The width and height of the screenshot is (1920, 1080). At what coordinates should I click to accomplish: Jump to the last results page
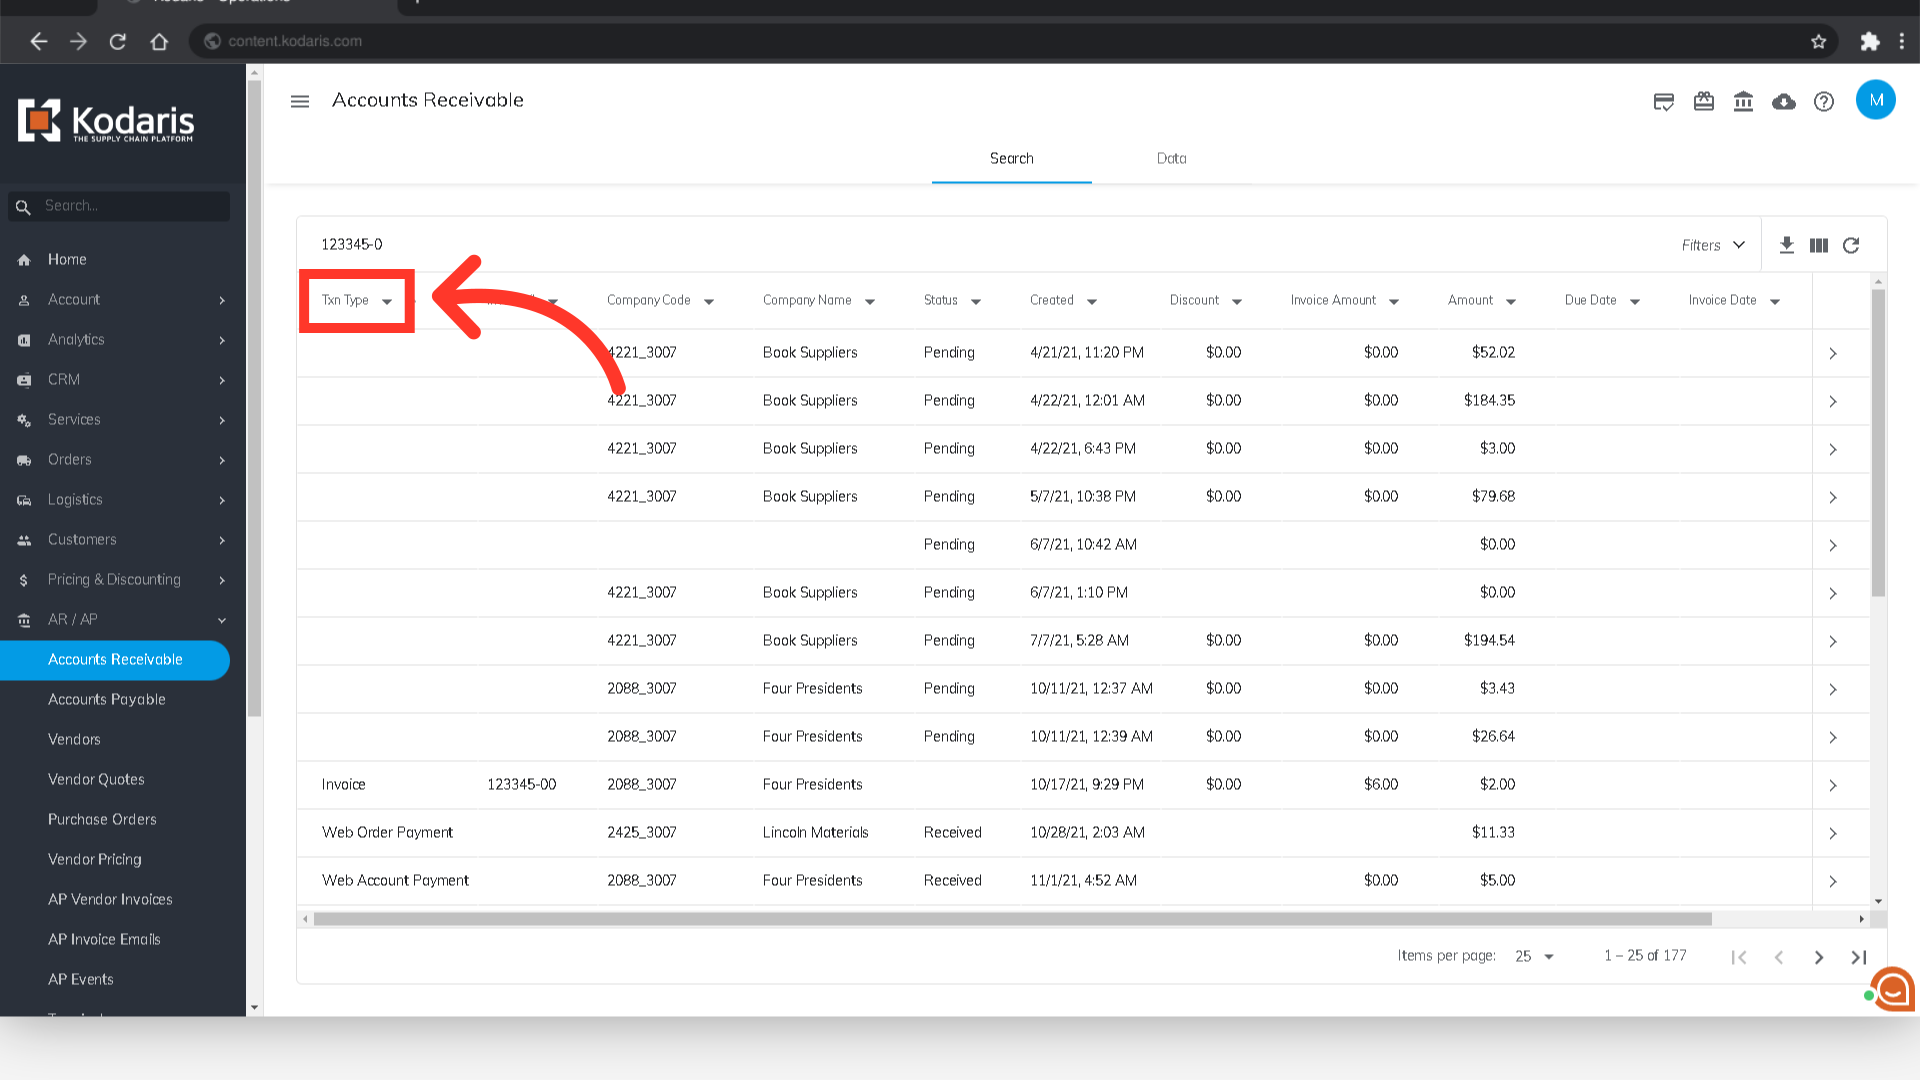click(x=1858, y=957)
